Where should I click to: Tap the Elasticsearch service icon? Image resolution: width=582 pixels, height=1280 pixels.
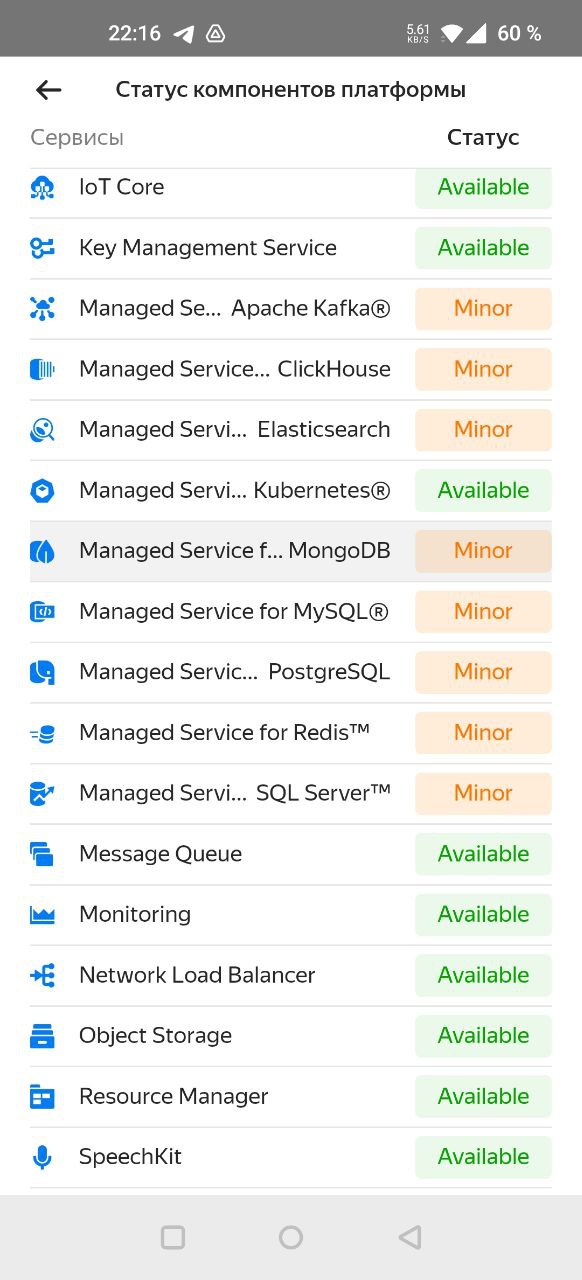[x=42, y=430]
